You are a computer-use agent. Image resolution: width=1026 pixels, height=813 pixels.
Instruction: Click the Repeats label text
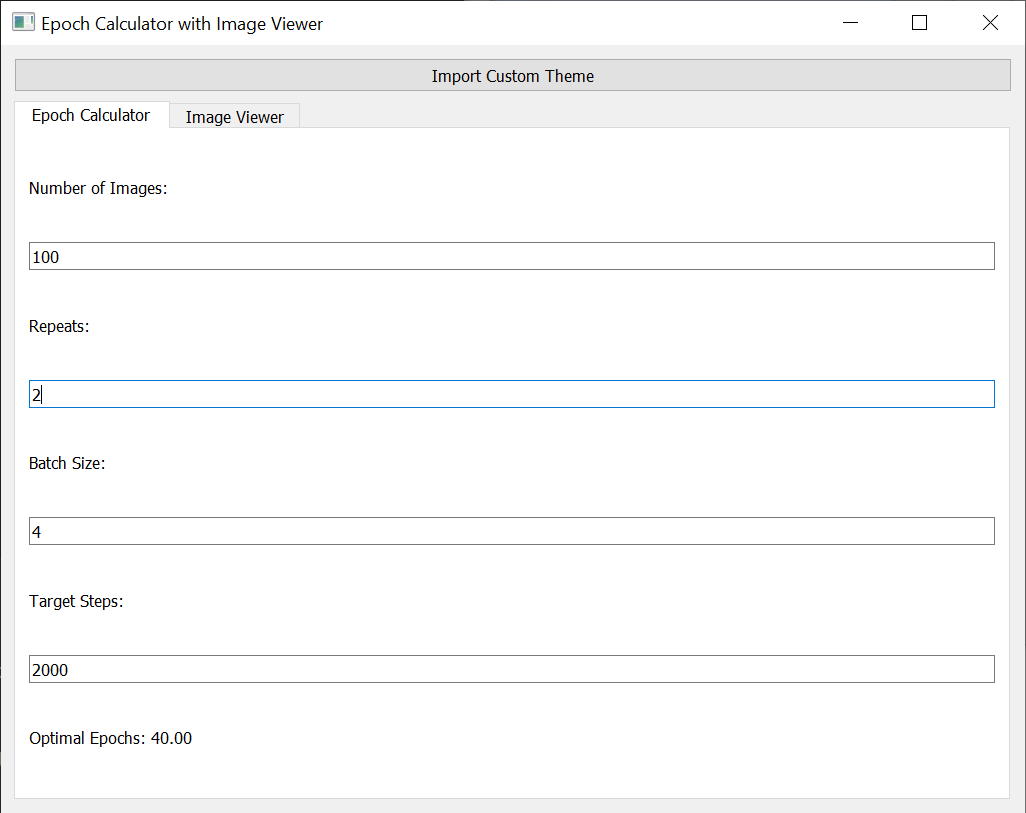(x=59, y=326)
